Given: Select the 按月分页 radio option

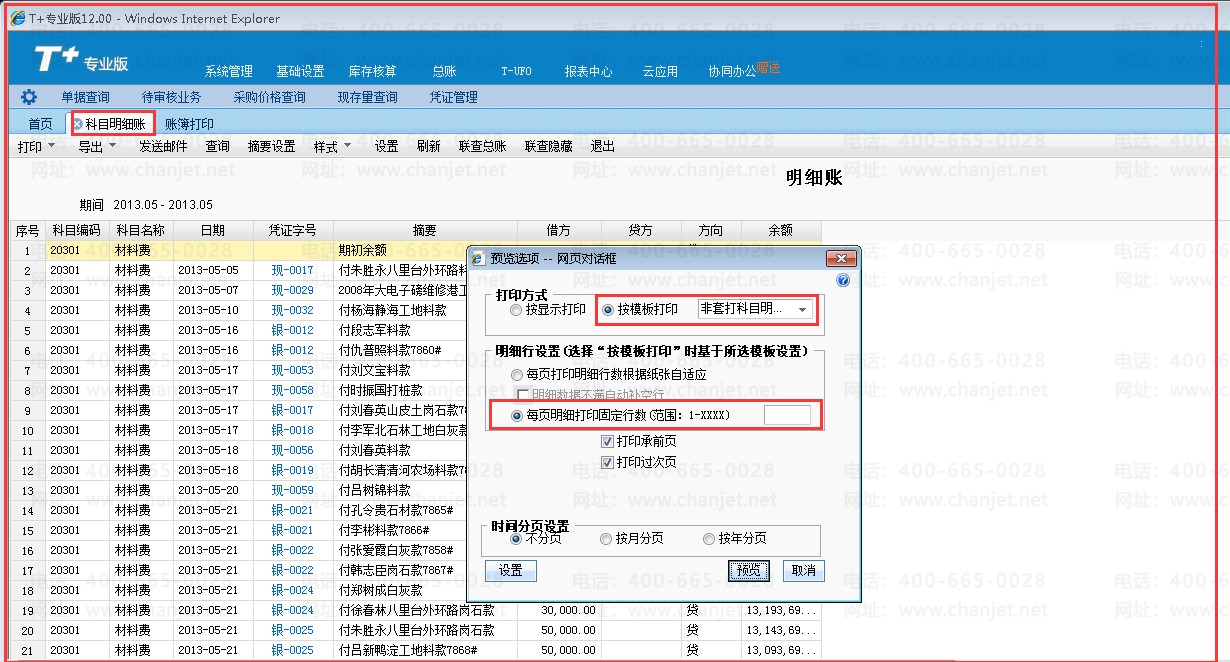Looking at the screenshot, I should [x=606, y=539].
